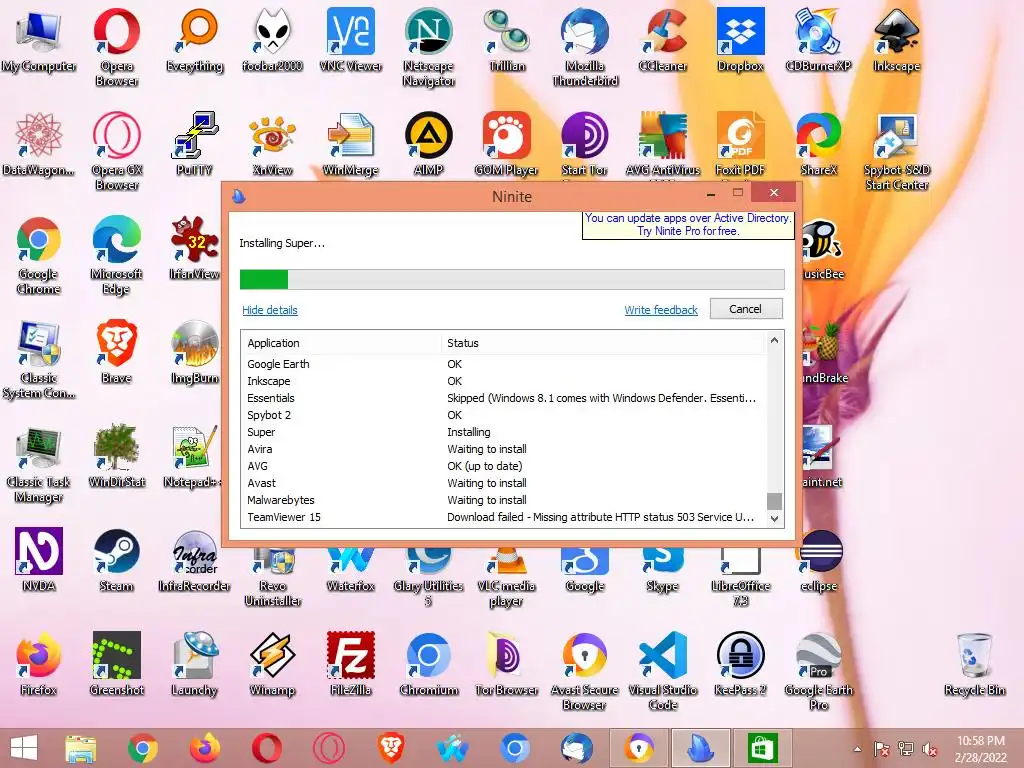1024x768 pixels.
Task: Select the Google Earth list row
Action: pyautogui.click(x=504, y=364)
